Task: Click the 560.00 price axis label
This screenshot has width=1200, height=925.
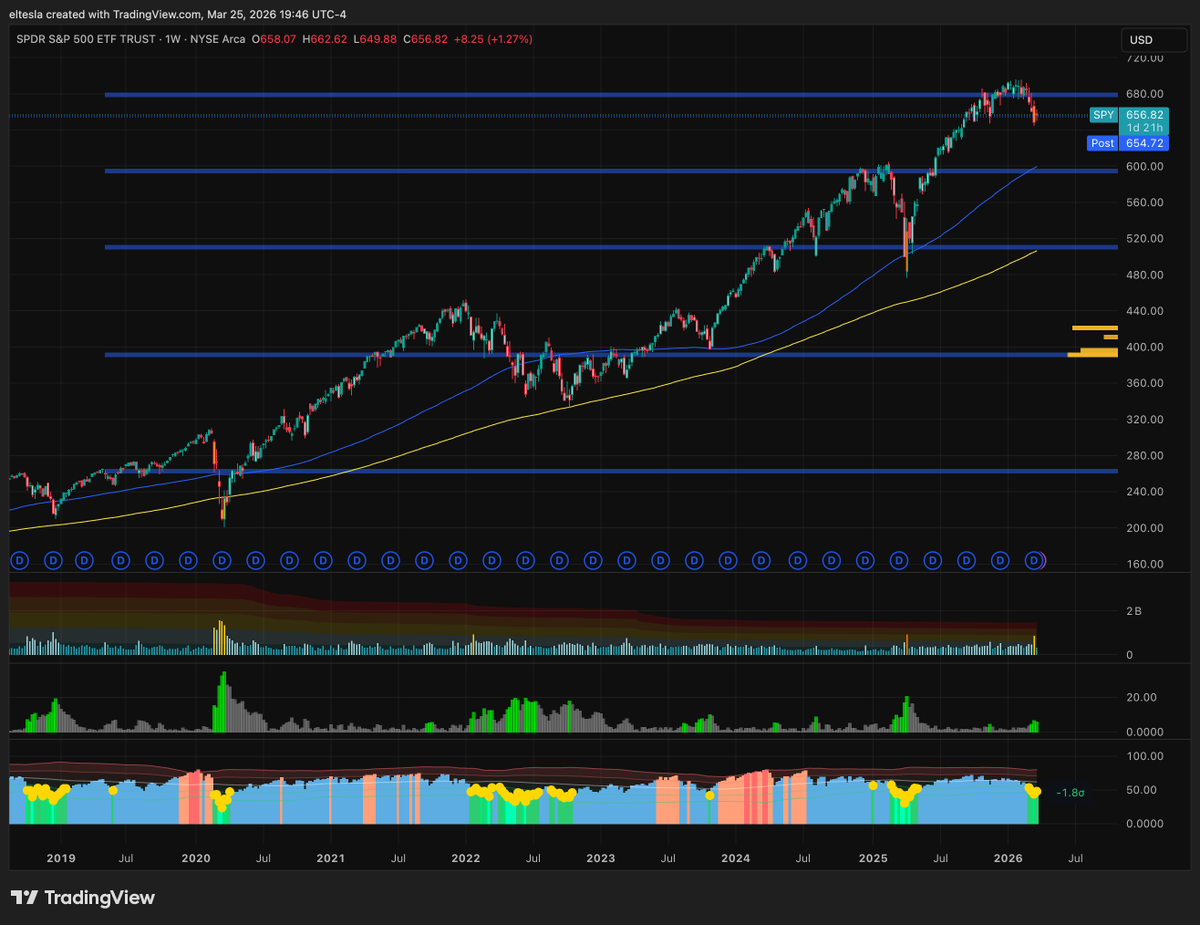Action: click(x=1144, y=203)
